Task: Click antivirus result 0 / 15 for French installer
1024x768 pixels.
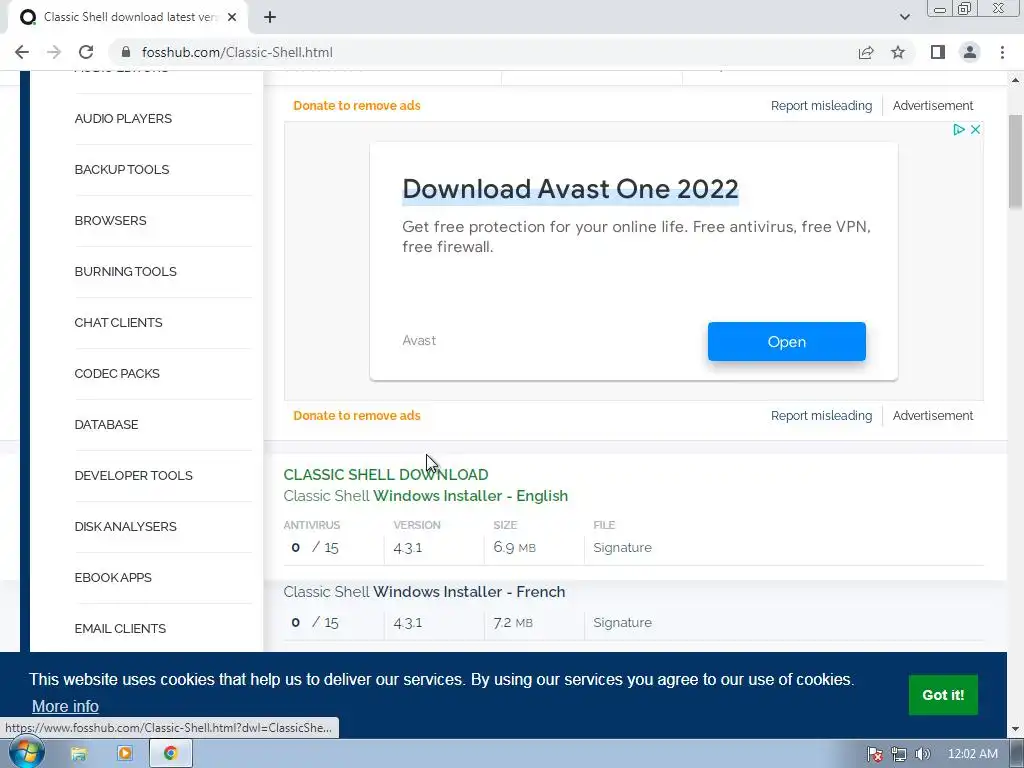Action: click(x=315, y=623)
